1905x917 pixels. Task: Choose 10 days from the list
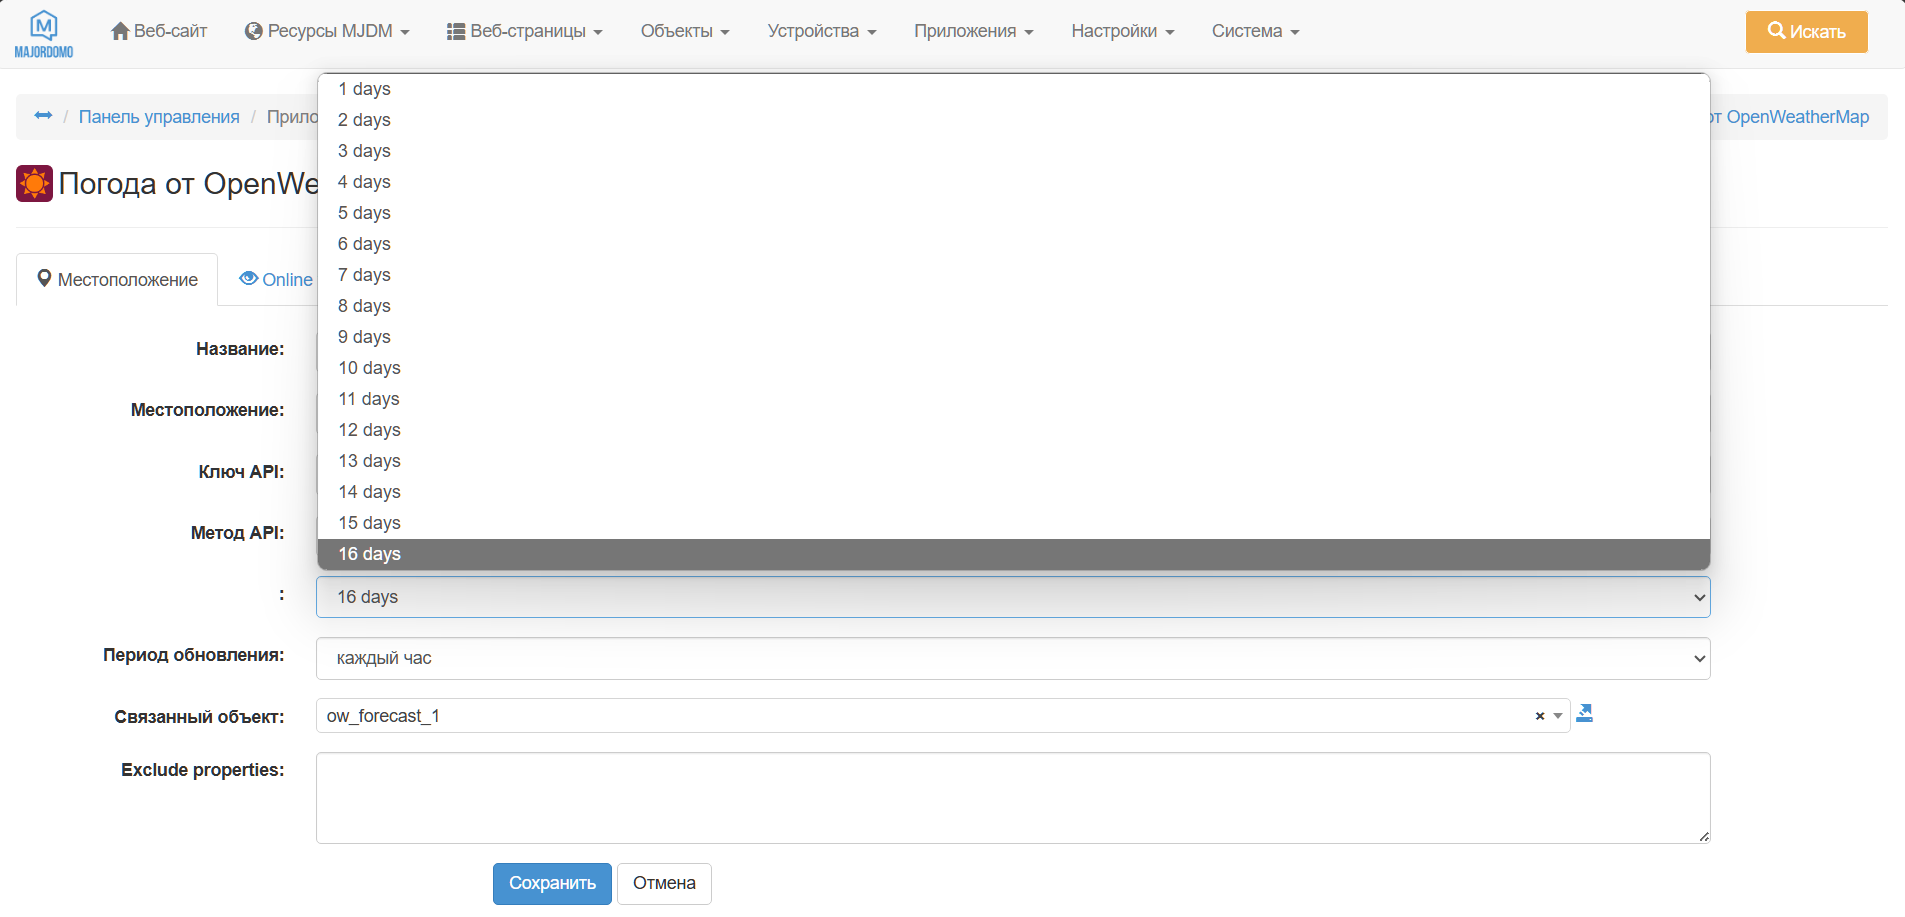(1013, 368)
